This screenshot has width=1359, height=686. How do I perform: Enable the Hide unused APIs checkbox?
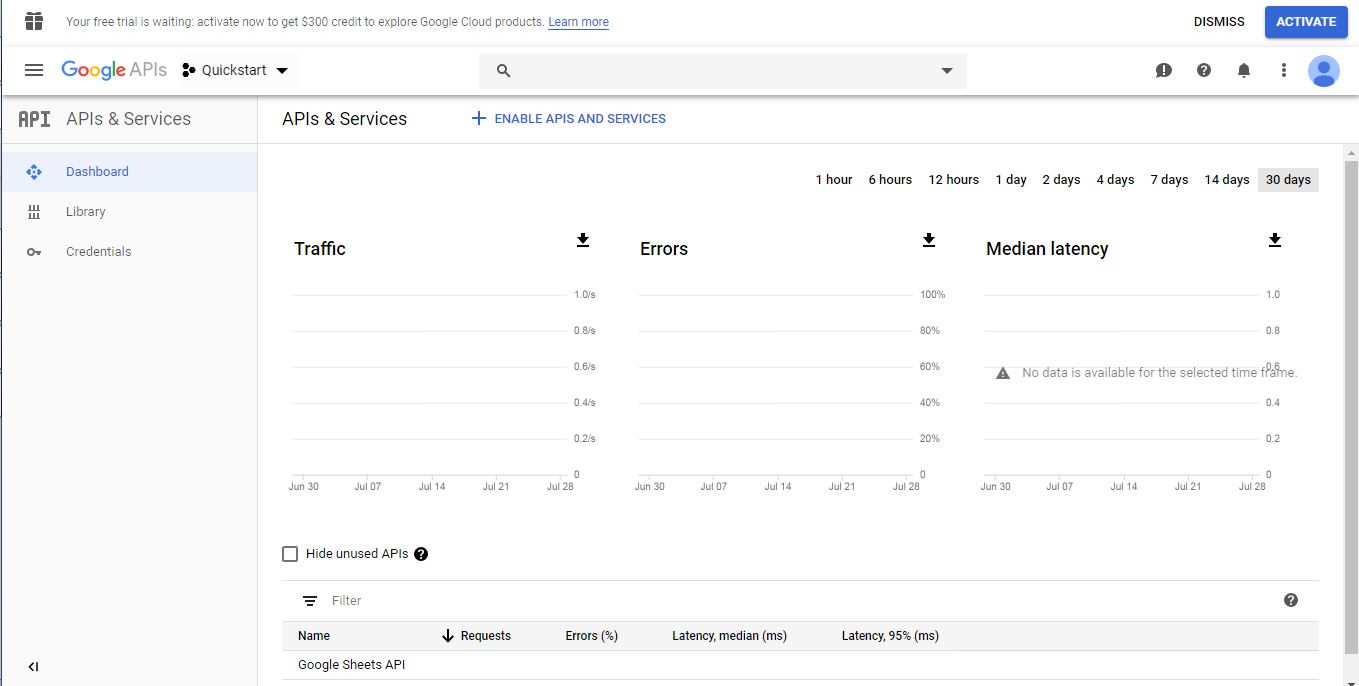click(x=289, y=553)
